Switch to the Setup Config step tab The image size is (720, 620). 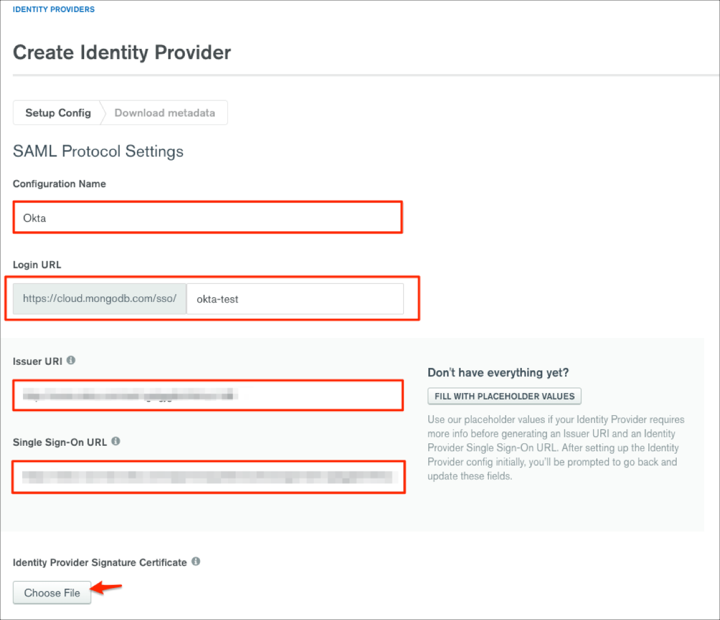pyautogui.click(x=58, y=113)
